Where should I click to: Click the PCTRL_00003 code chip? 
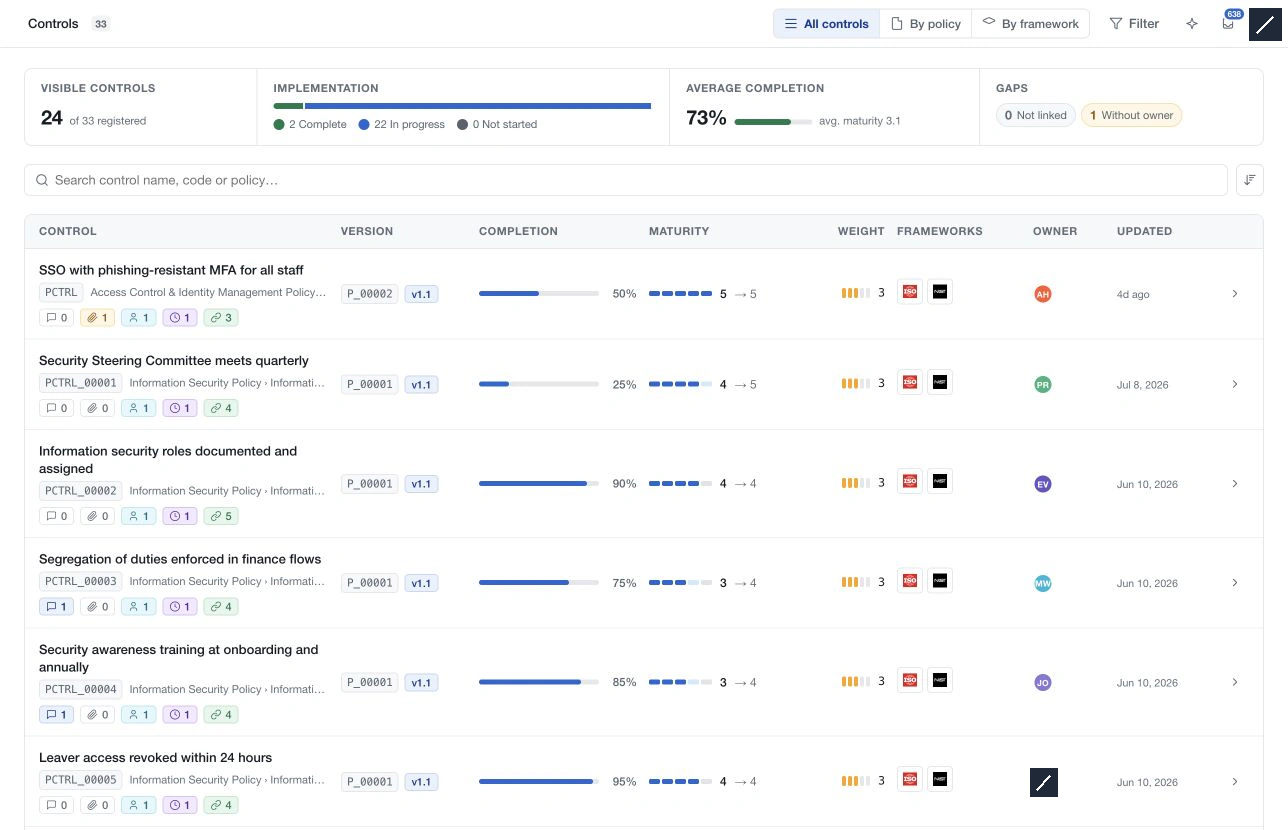click(81, 581)
